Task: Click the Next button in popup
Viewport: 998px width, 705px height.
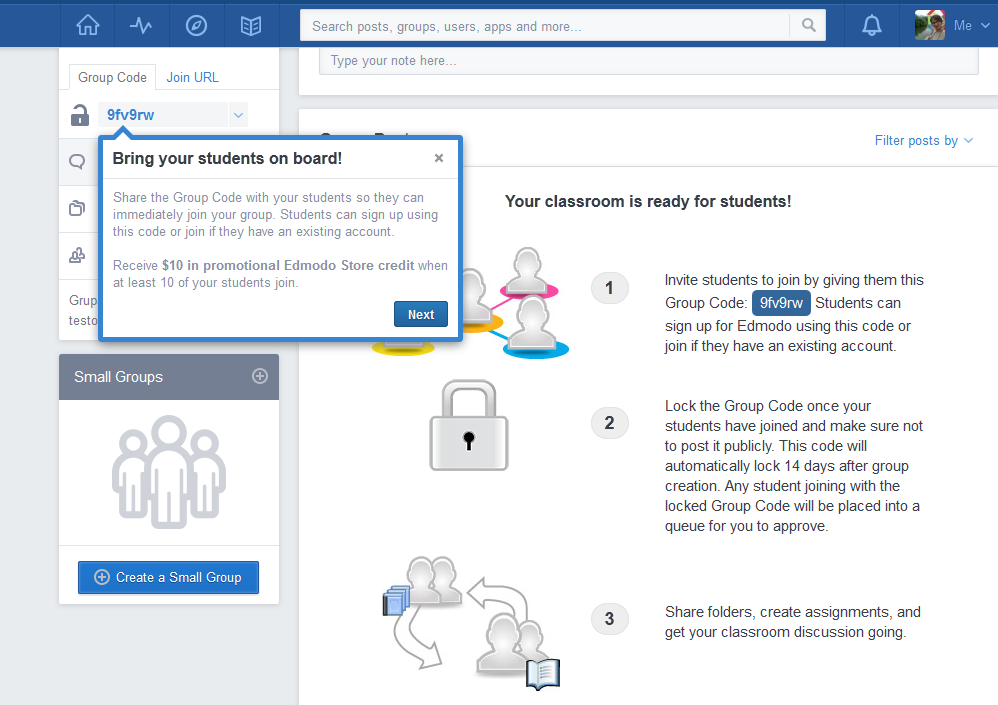Action: 421,314
